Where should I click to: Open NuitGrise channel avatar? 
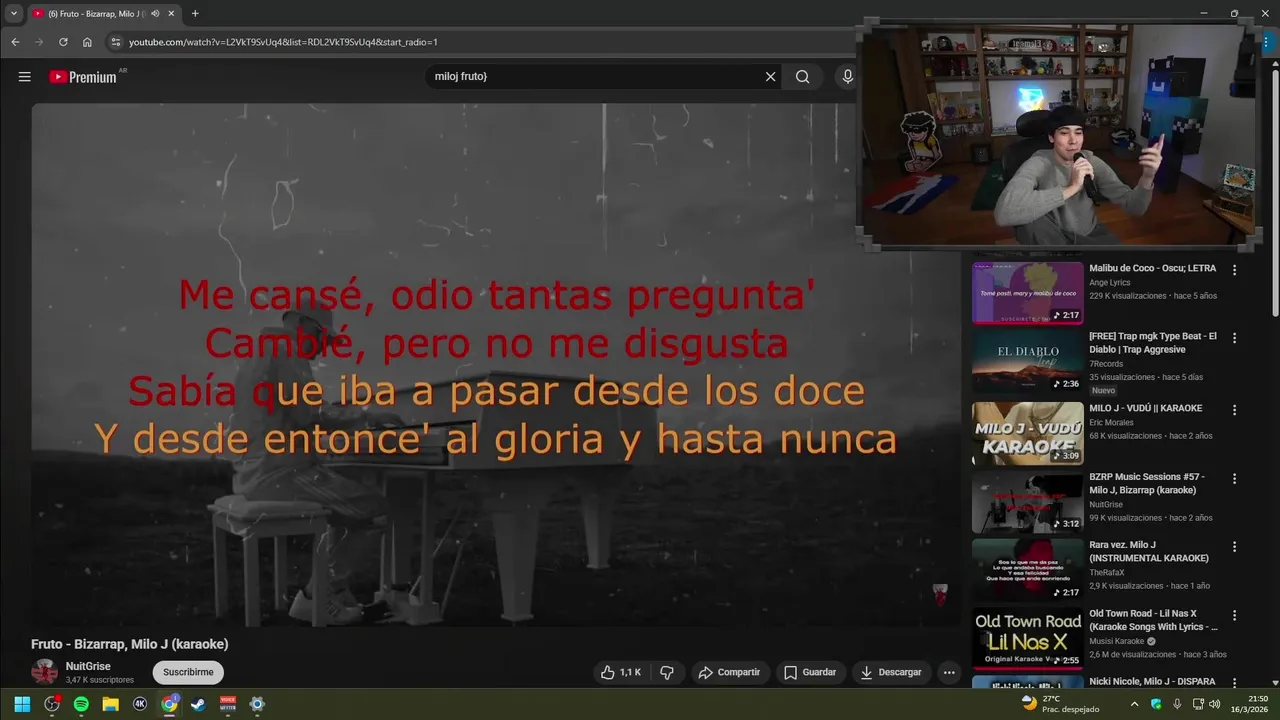pos(44,672)
